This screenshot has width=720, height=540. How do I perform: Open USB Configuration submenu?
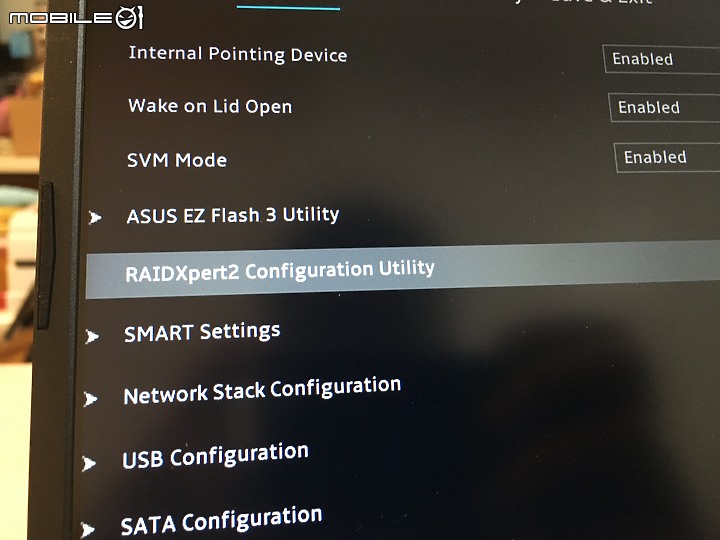[215, 456]
